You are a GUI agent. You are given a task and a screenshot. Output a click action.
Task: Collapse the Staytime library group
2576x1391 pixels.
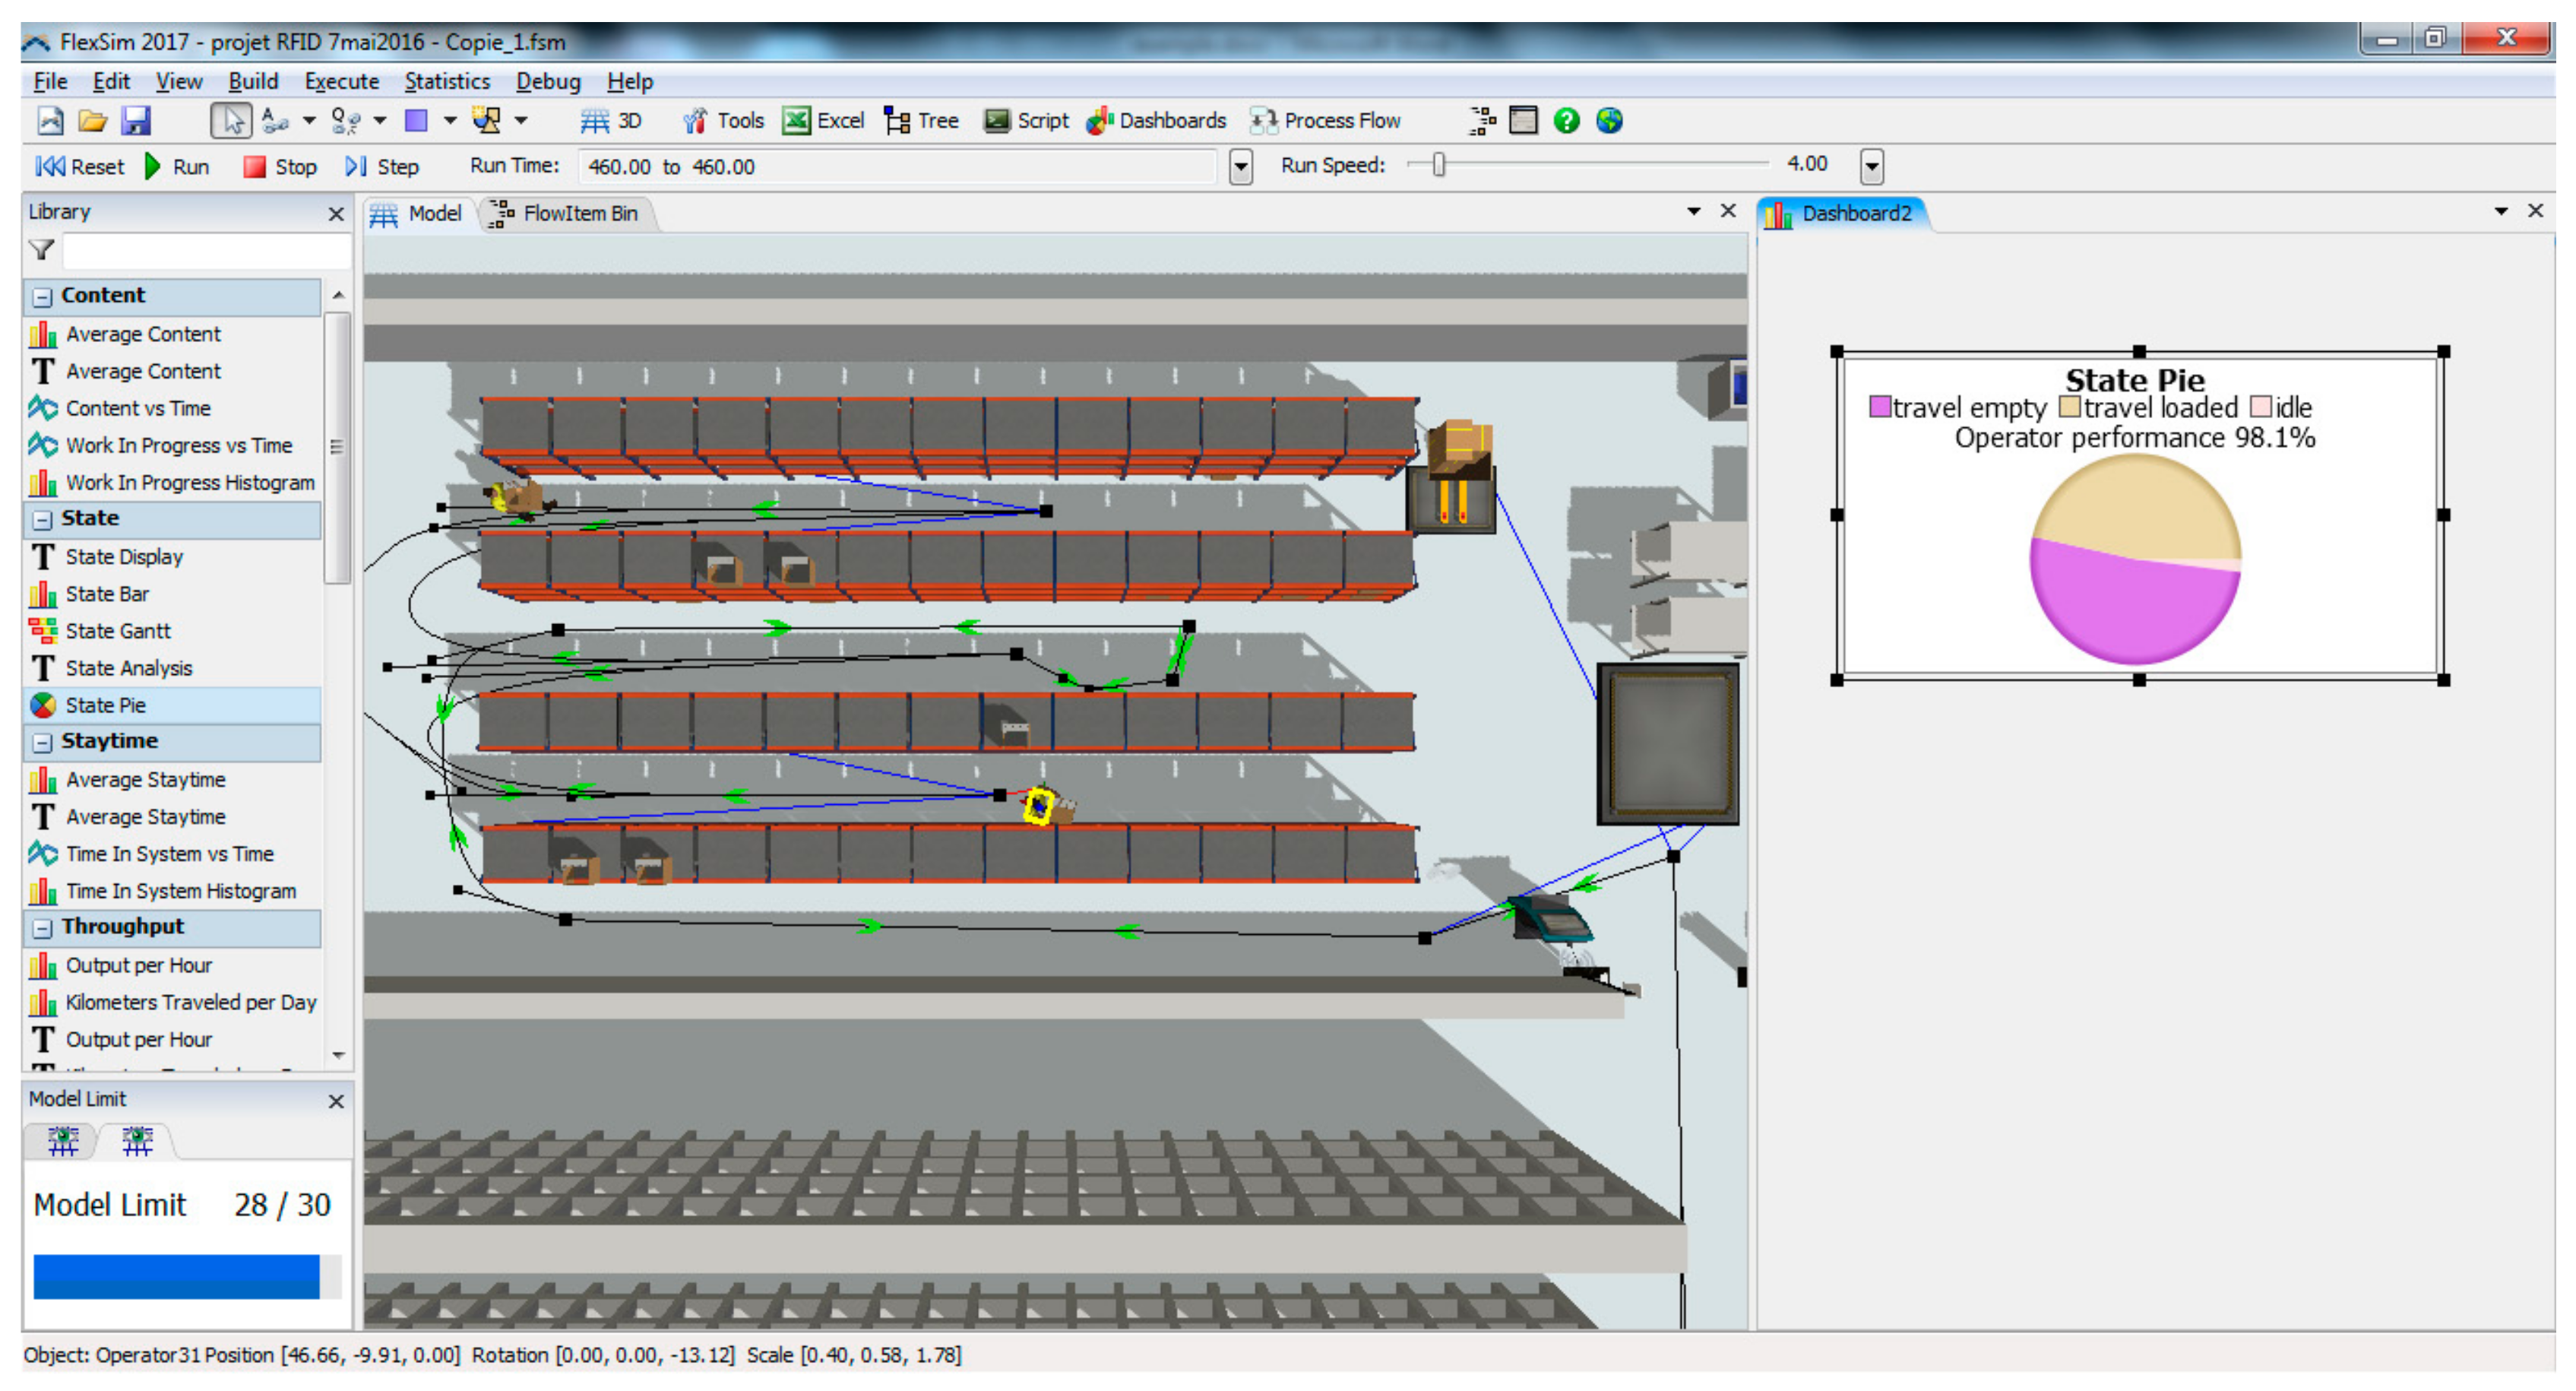pyautogui.click(x=42, y=742)
